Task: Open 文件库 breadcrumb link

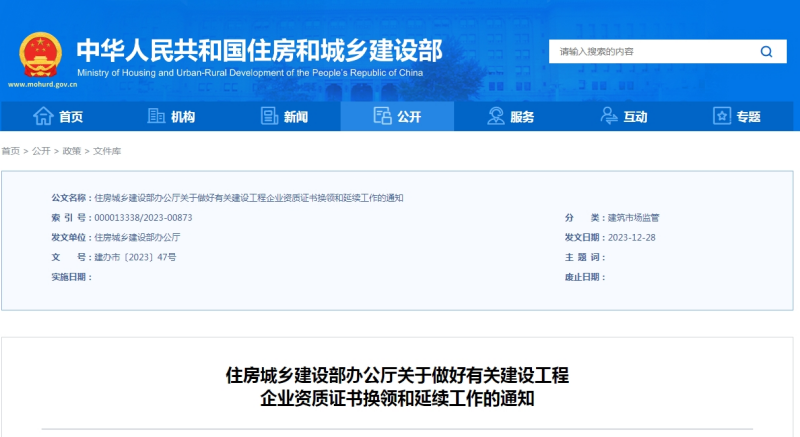Action: (107, 151)
